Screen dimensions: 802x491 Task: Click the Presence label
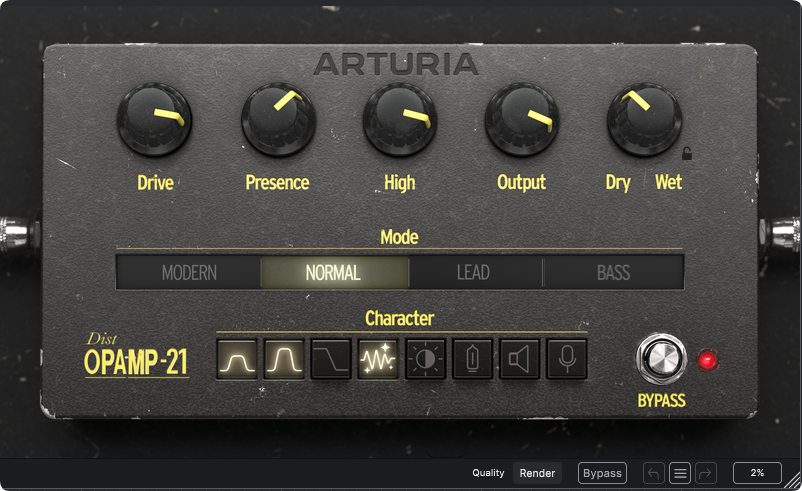click(277, 183)
